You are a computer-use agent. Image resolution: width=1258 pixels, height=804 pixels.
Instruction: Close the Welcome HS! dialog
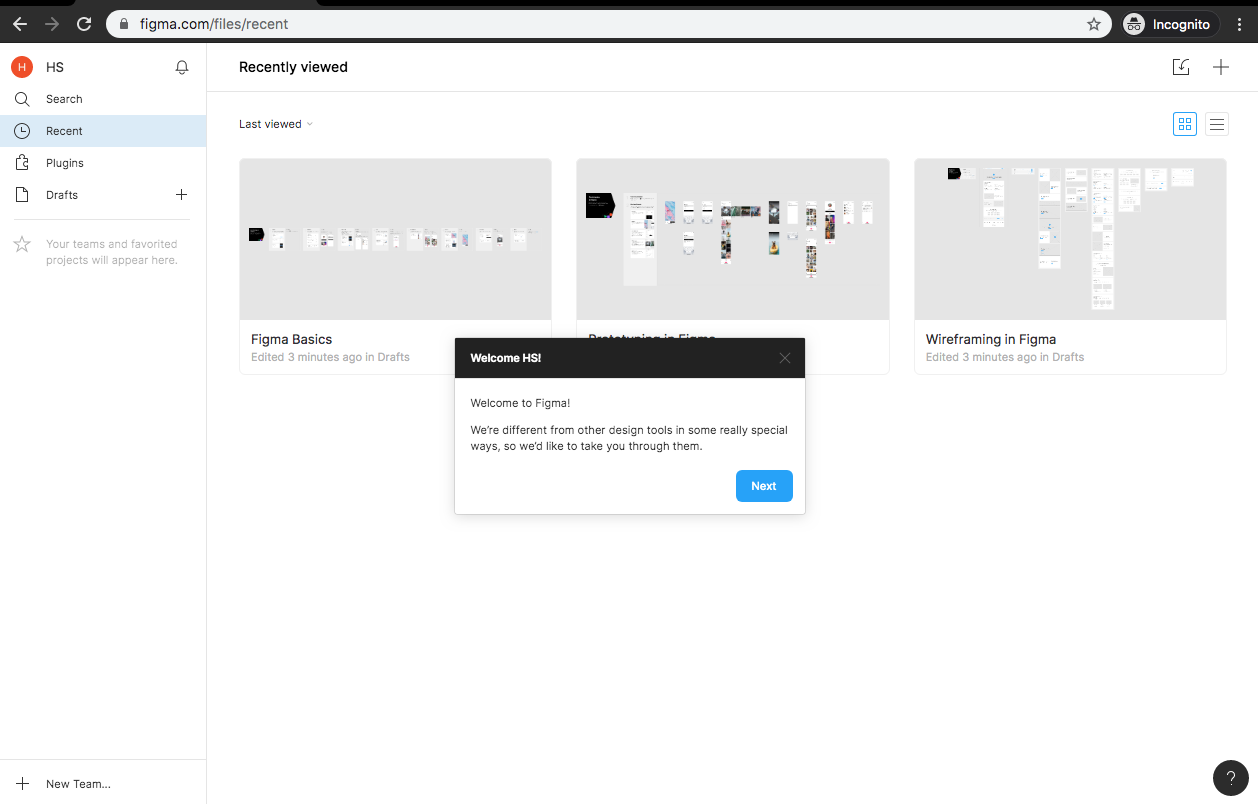pos(785,358)
